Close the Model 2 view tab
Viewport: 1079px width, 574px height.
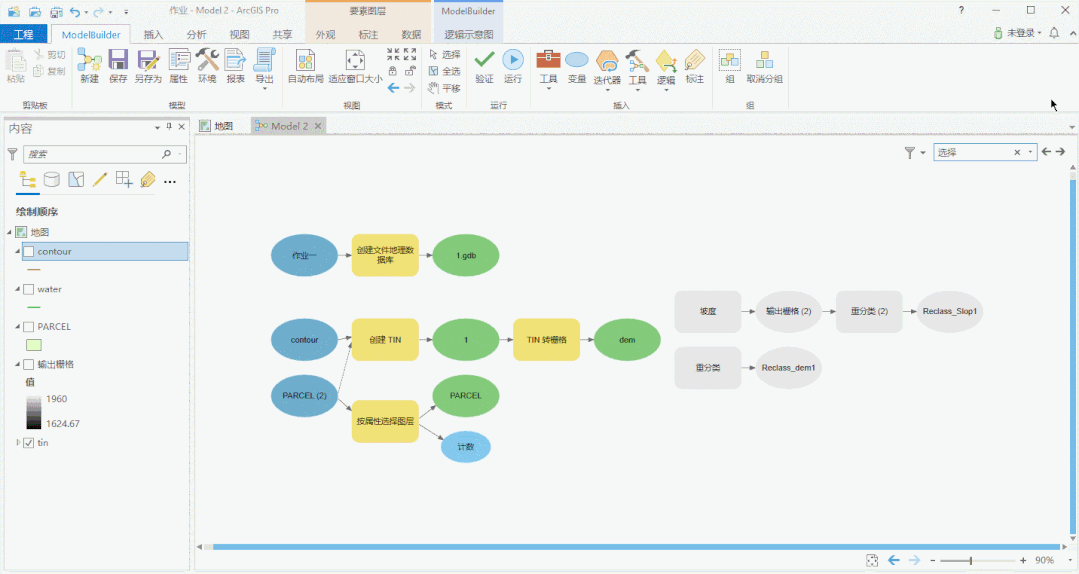coord(318,126)
